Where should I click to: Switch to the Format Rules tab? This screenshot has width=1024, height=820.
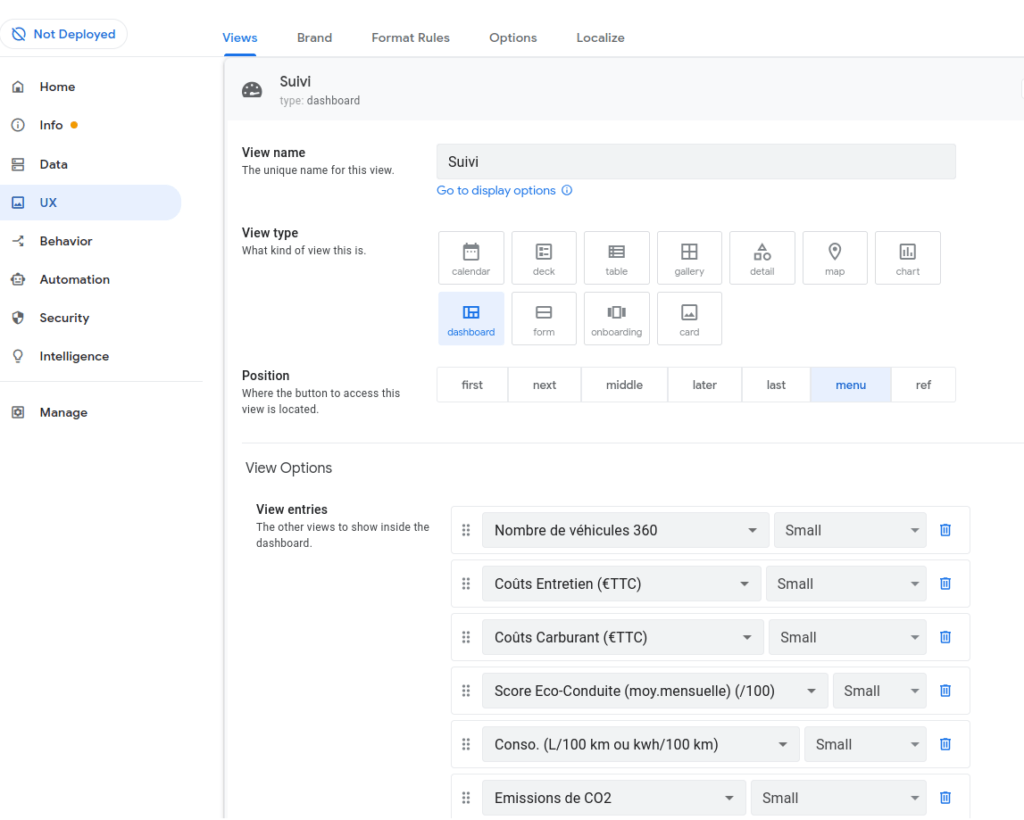pyautogui.click(x=411, y=38)
